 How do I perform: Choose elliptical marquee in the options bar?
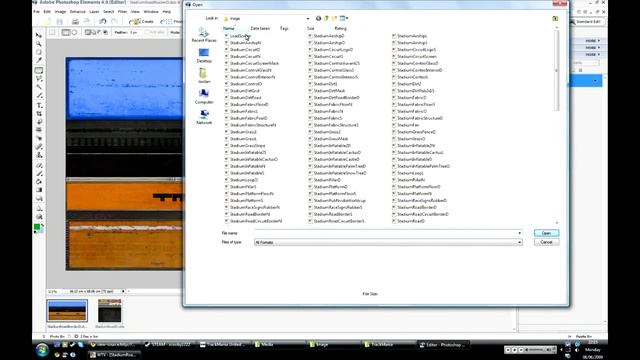[74, 32]
